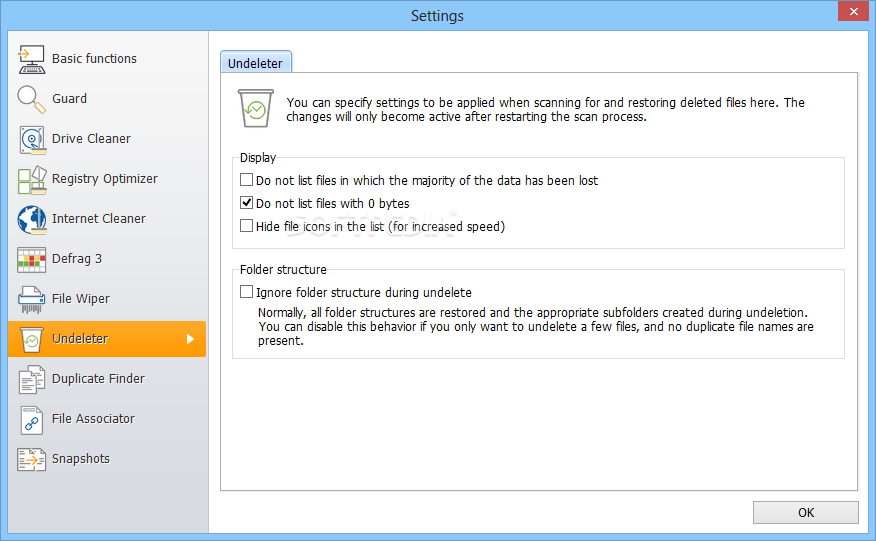Click the 'Display' group label
Image resolution: width=876 pixels, height=541 pixels.
(x=258, y=158)
